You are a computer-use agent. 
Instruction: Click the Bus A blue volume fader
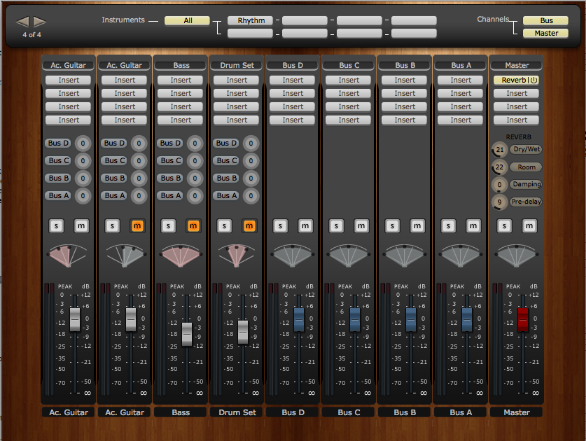467,320
